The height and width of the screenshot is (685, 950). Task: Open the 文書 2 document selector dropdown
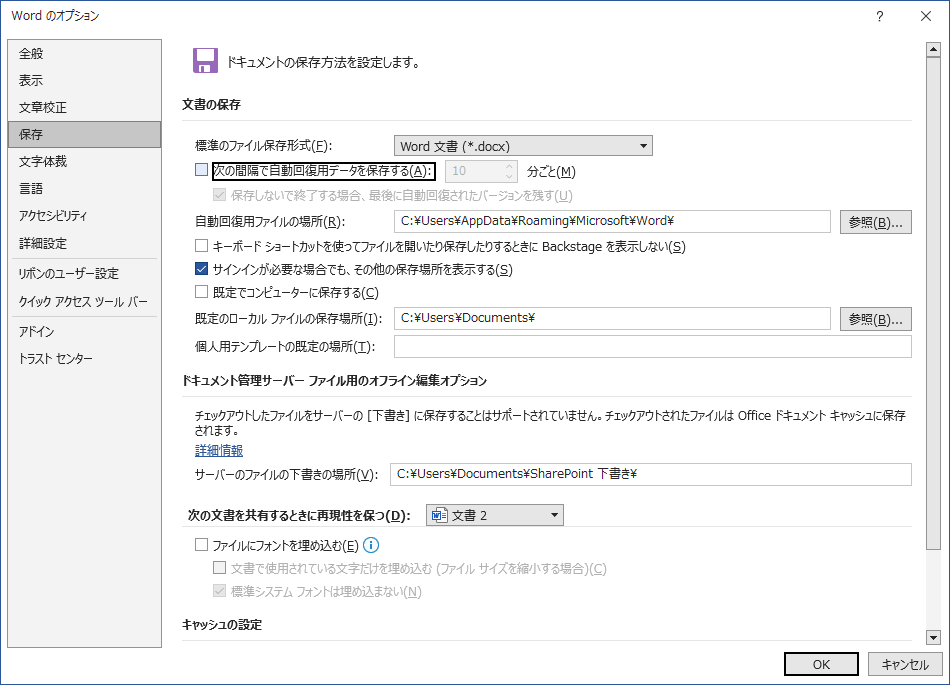pos(495,515)
